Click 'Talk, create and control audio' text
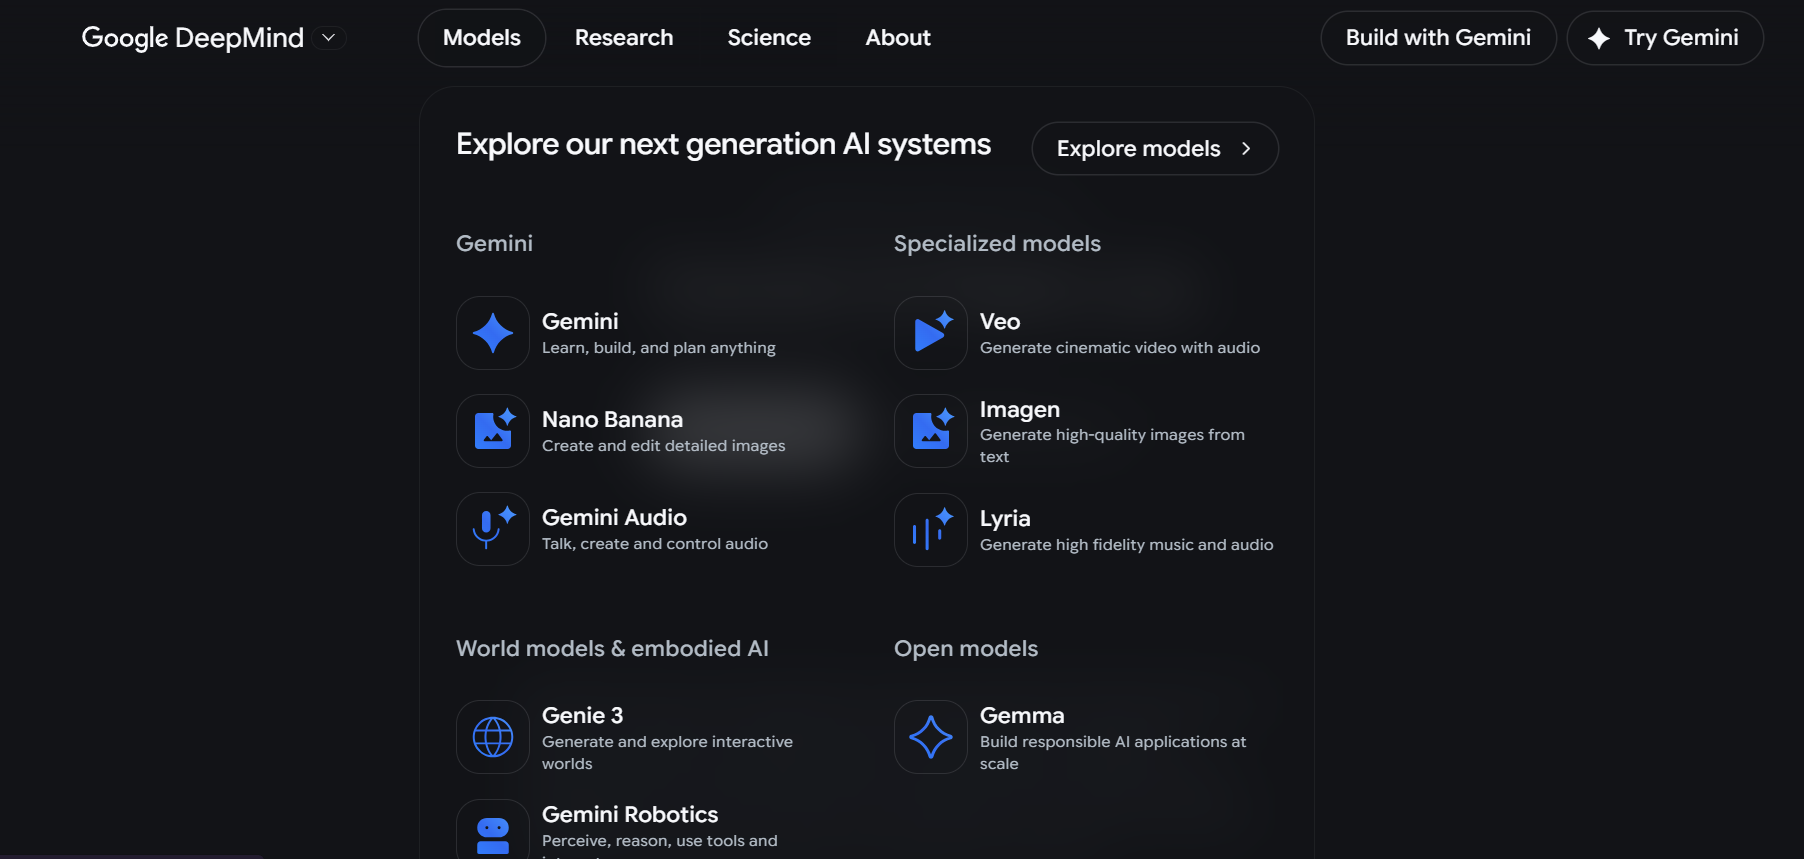Screen dimensions: 1804x859 (x=655, y=544)
